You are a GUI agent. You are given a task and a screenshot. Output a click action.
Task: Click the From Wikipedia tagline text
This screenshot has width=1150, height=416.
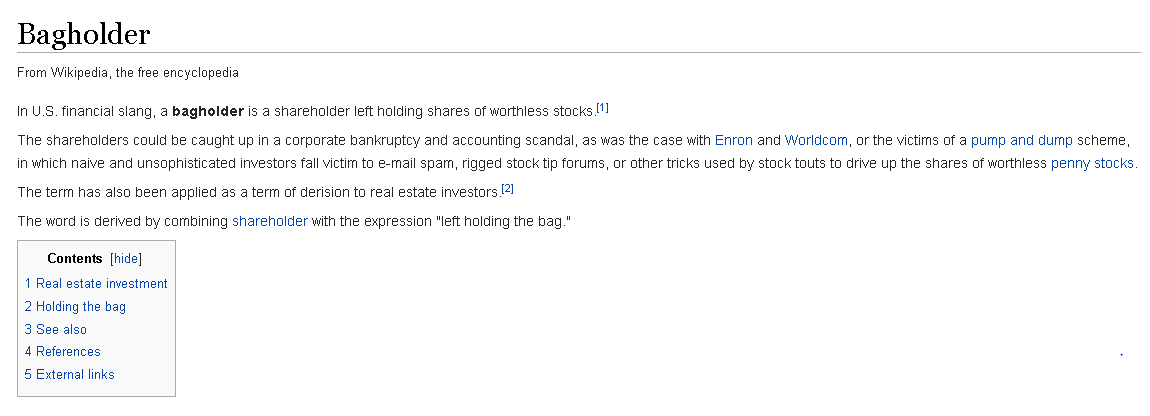128,73
